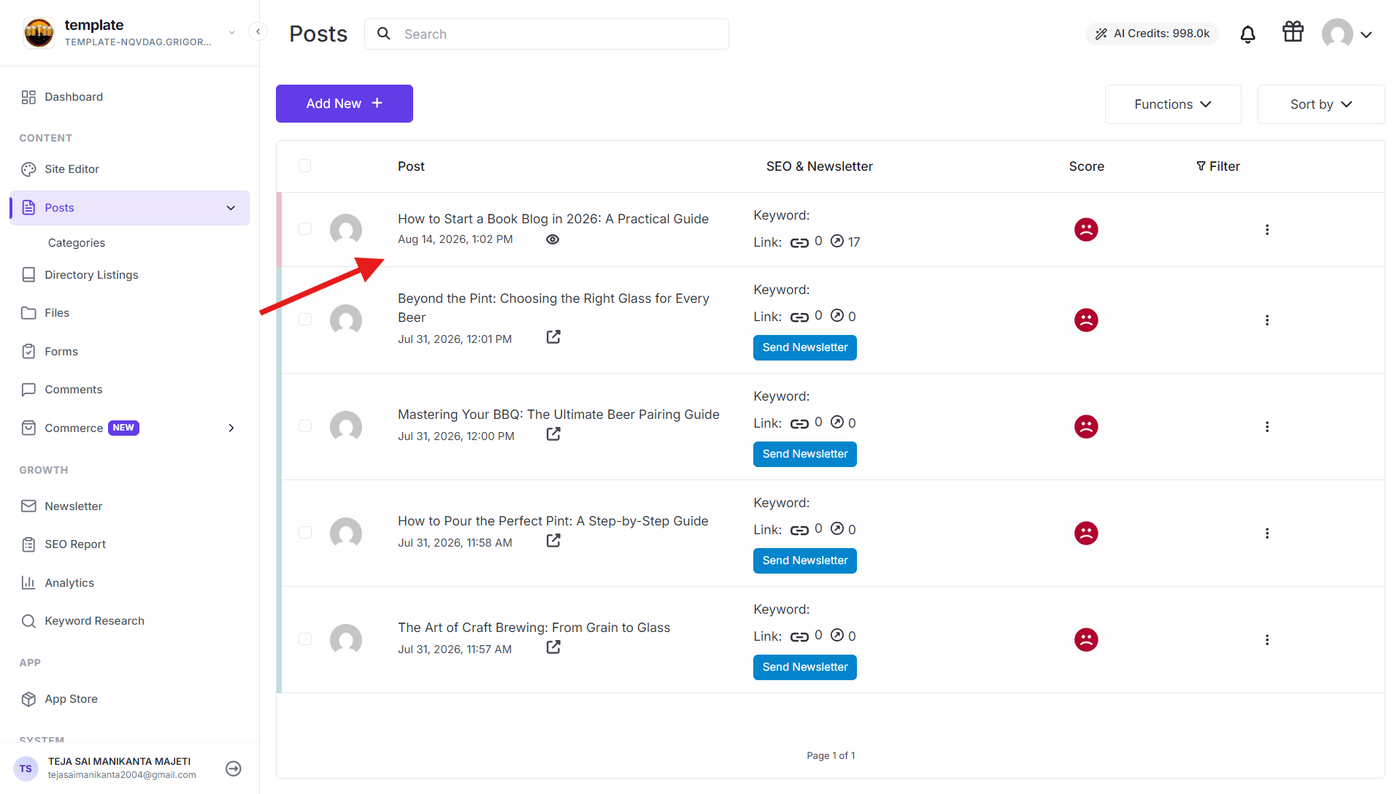Open external link icon for Art of Craft Brewing
1400x794 pixels.
pos(553,647)
